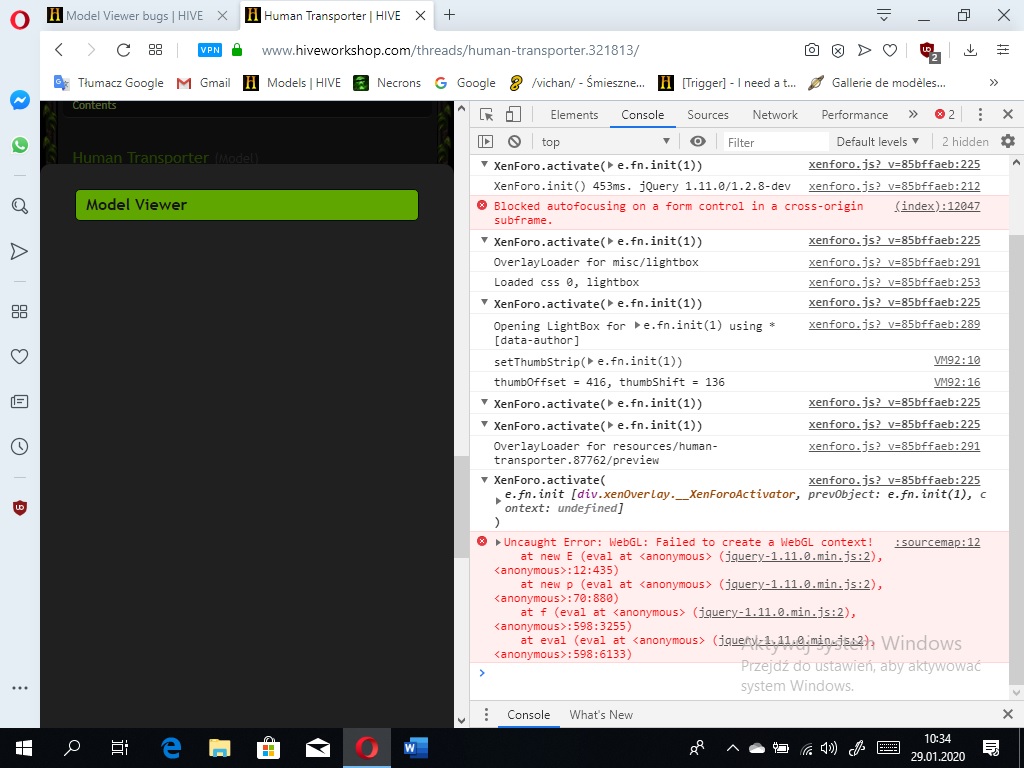Open Default levels dropdown
1024x768 pixels.
pos(878,141)
